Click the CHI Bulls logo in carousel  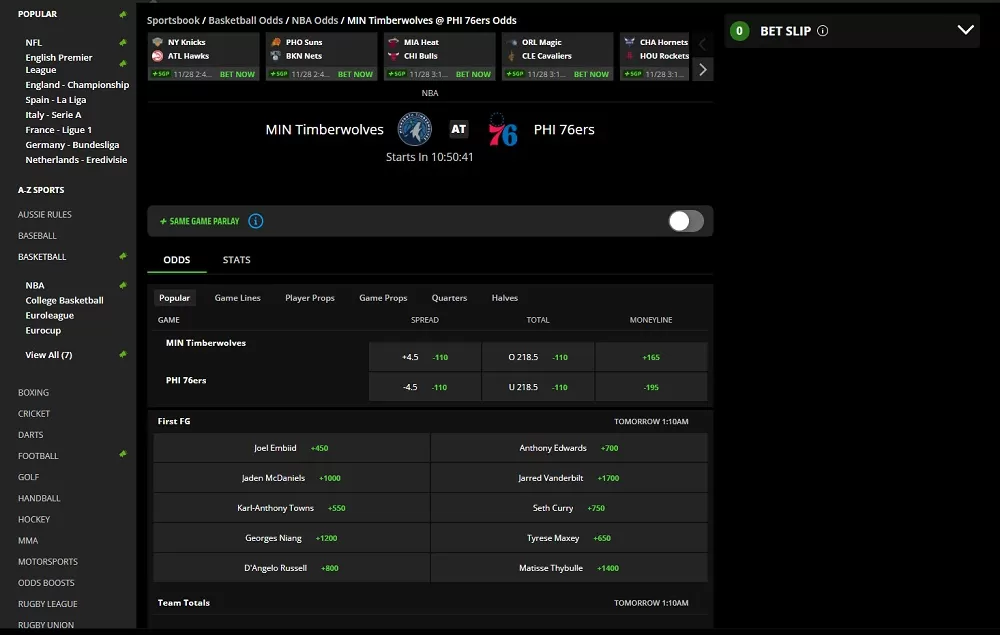pyautogui.click(x=393, y=56)
